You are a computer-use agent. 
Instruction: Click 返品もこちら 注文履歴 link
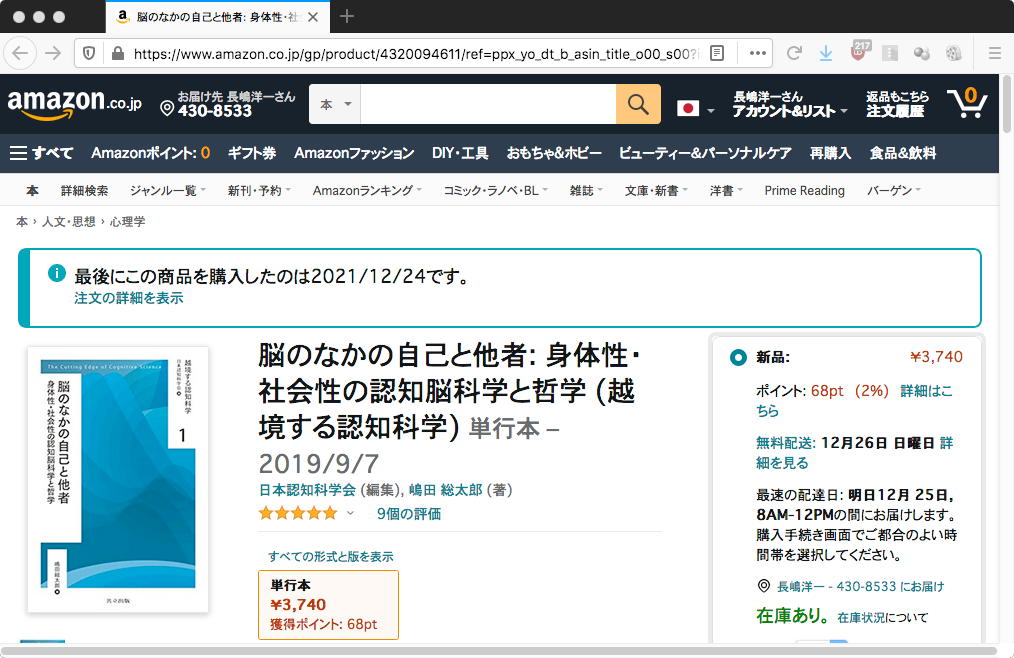click(x=898, y=104)
